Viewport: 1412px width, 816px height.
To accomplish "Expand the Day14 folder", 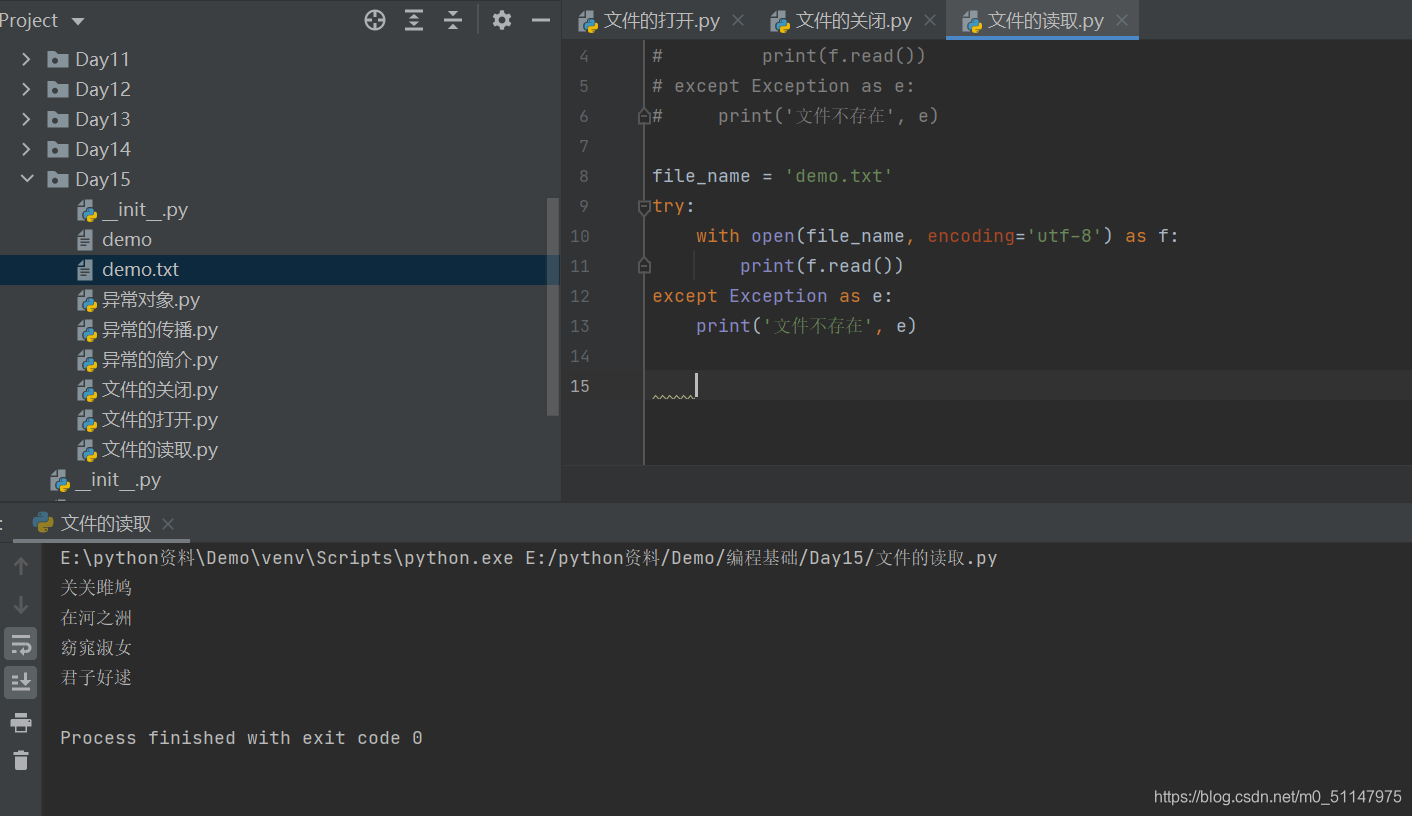I will coord(26,150).
